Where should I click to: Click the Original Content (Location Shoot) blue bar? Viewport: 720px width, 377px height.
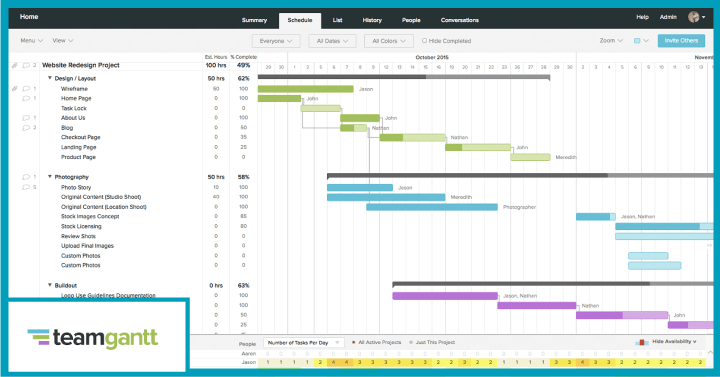(432, 207)
